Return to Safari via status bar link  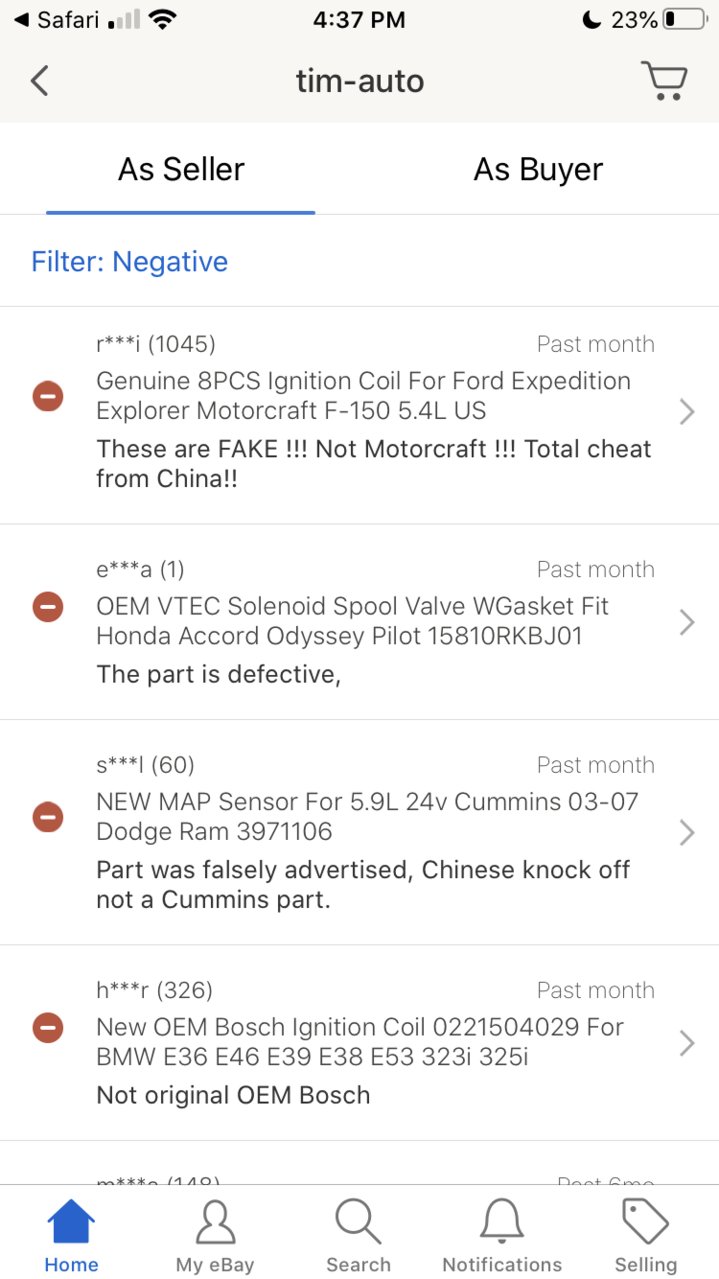click(62, 20)
